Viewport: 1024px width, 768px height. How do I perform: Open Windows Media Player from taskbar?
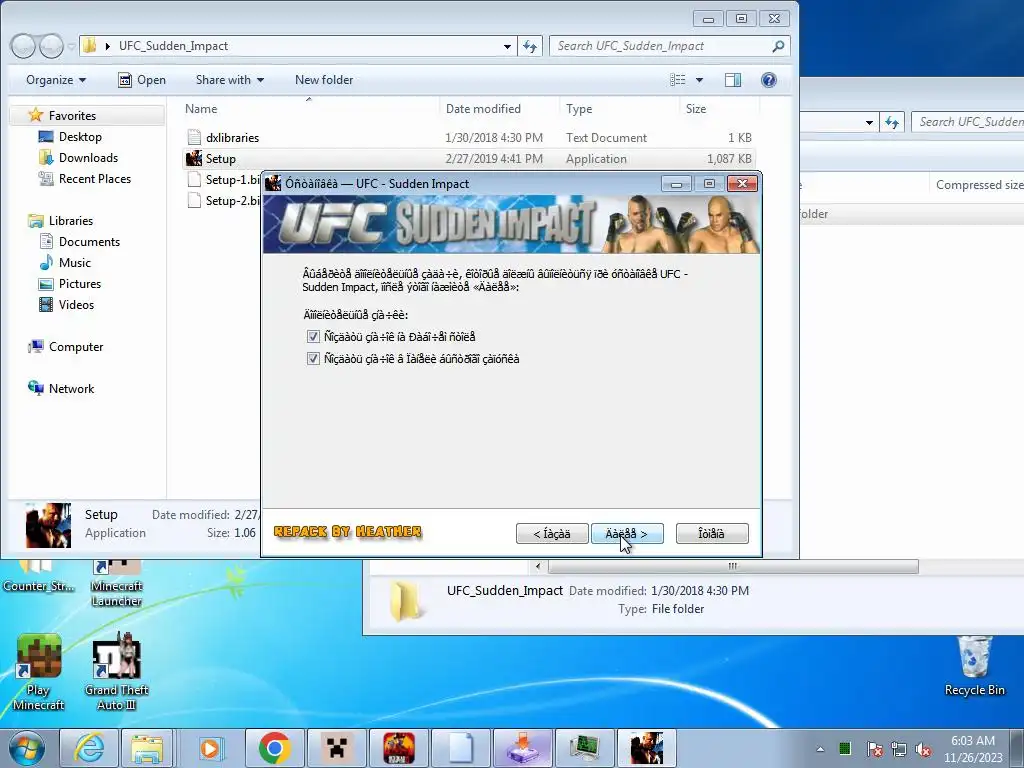click(x=210, y=748)
